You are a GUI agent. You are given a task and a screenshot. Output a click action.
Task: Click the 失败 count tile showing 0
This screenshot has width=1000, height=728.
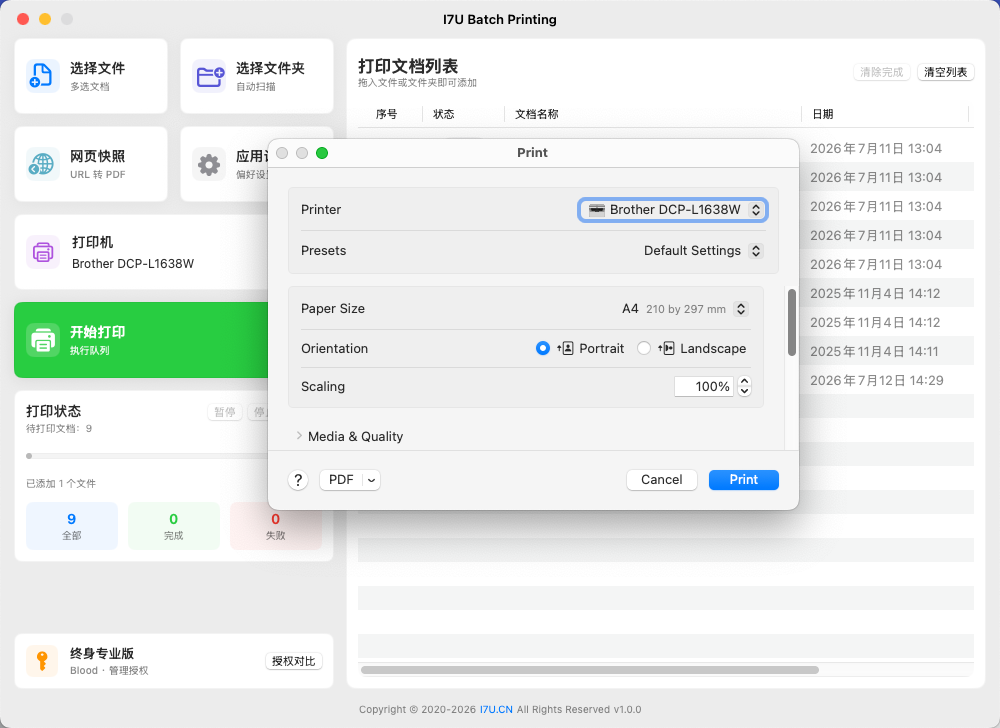click(x=276, y=526)
